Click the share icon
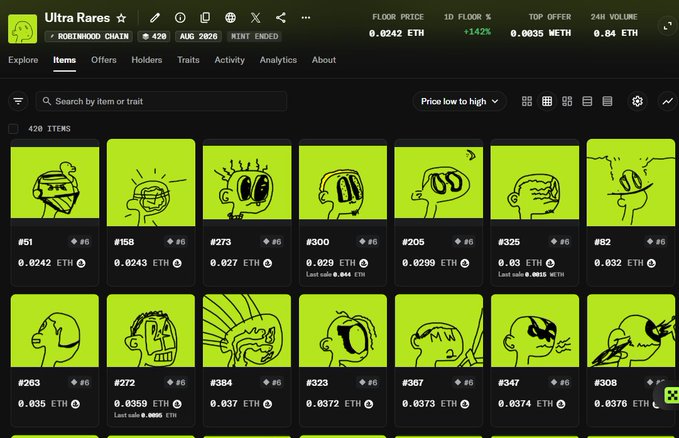The width and height of the screenshot is (679, 438). (x=281, y=17)
